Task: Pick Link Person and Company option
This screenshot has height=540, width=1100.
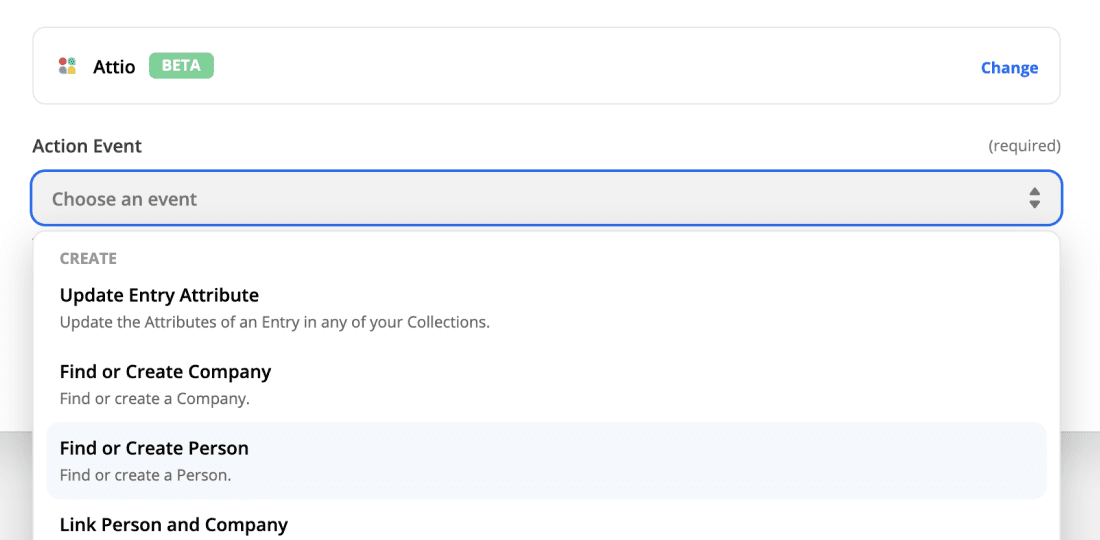Action: 173,524
